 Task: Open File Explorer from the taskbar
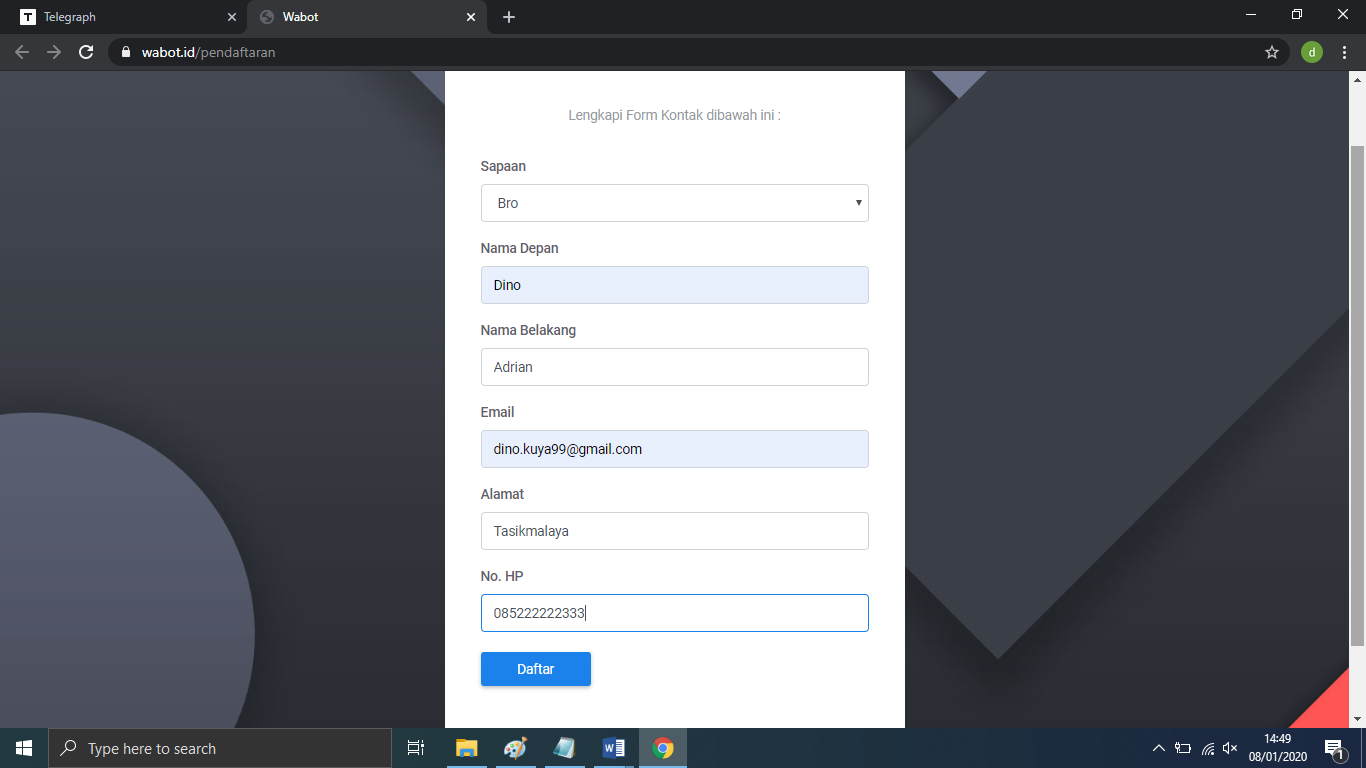point(466,748)
